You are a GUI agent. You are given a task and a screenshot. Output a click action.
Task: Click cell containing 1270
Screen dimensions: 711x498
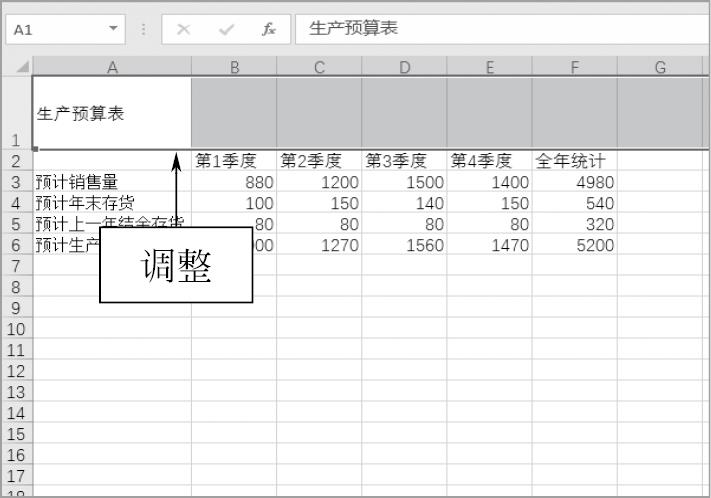319,244
